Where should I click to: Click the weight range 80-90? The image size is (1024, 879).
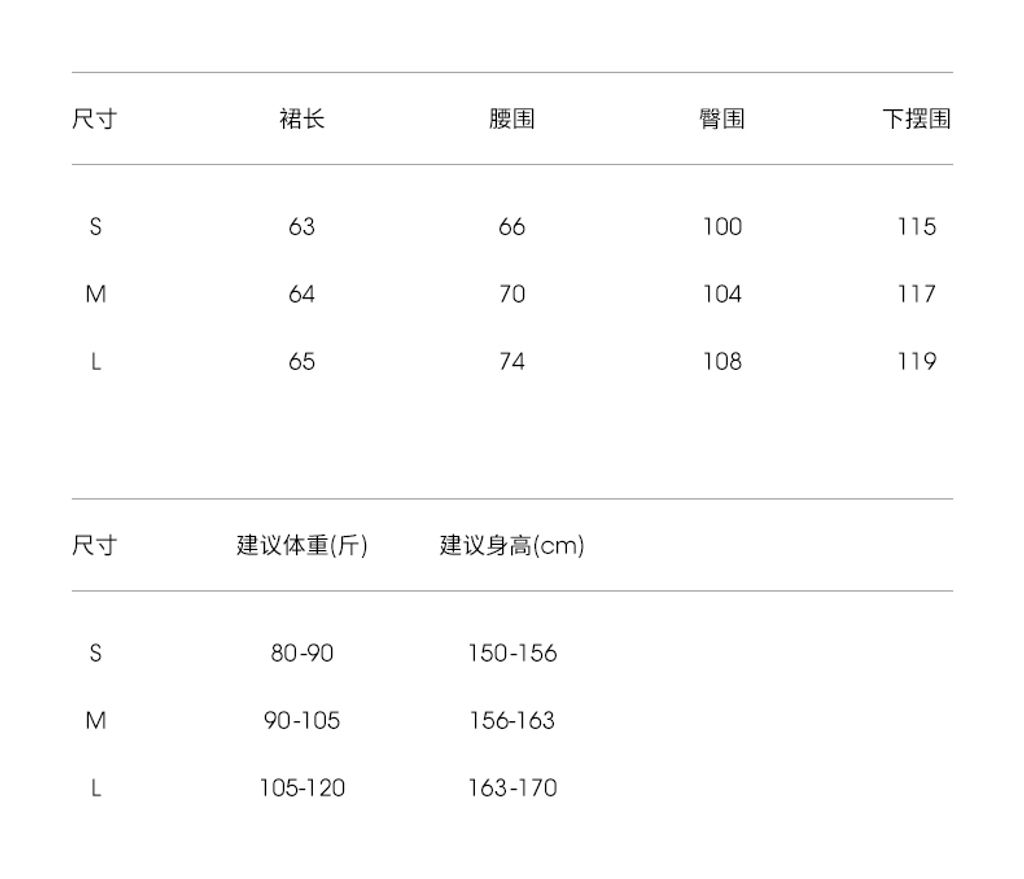click(301, 653)
